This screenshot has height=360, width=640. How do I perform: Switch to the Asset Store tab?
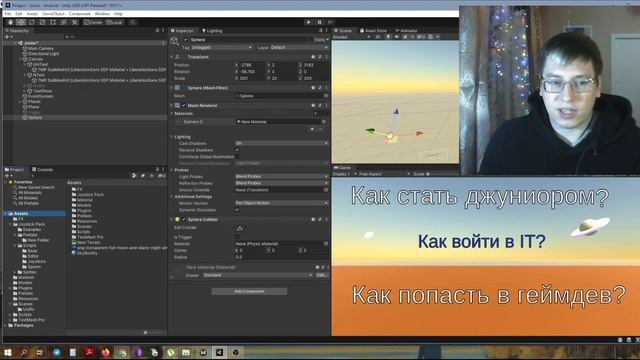[373, 31]
